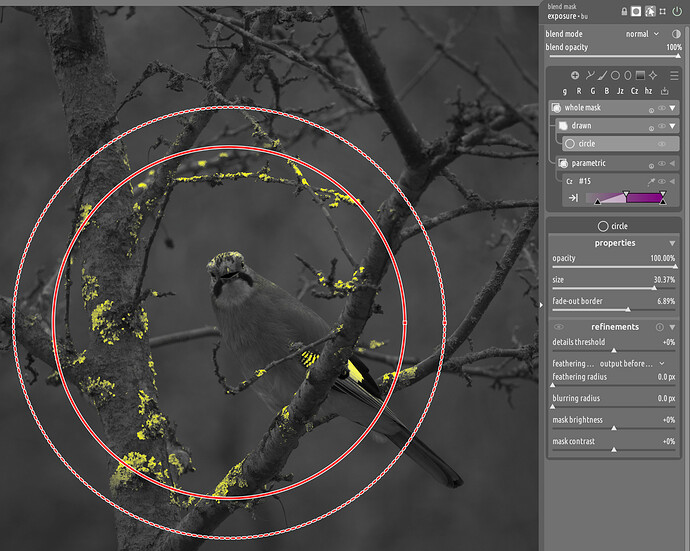Click the circle heading above properties
This screenshot has width=690, height=551.
pos(613,226)
